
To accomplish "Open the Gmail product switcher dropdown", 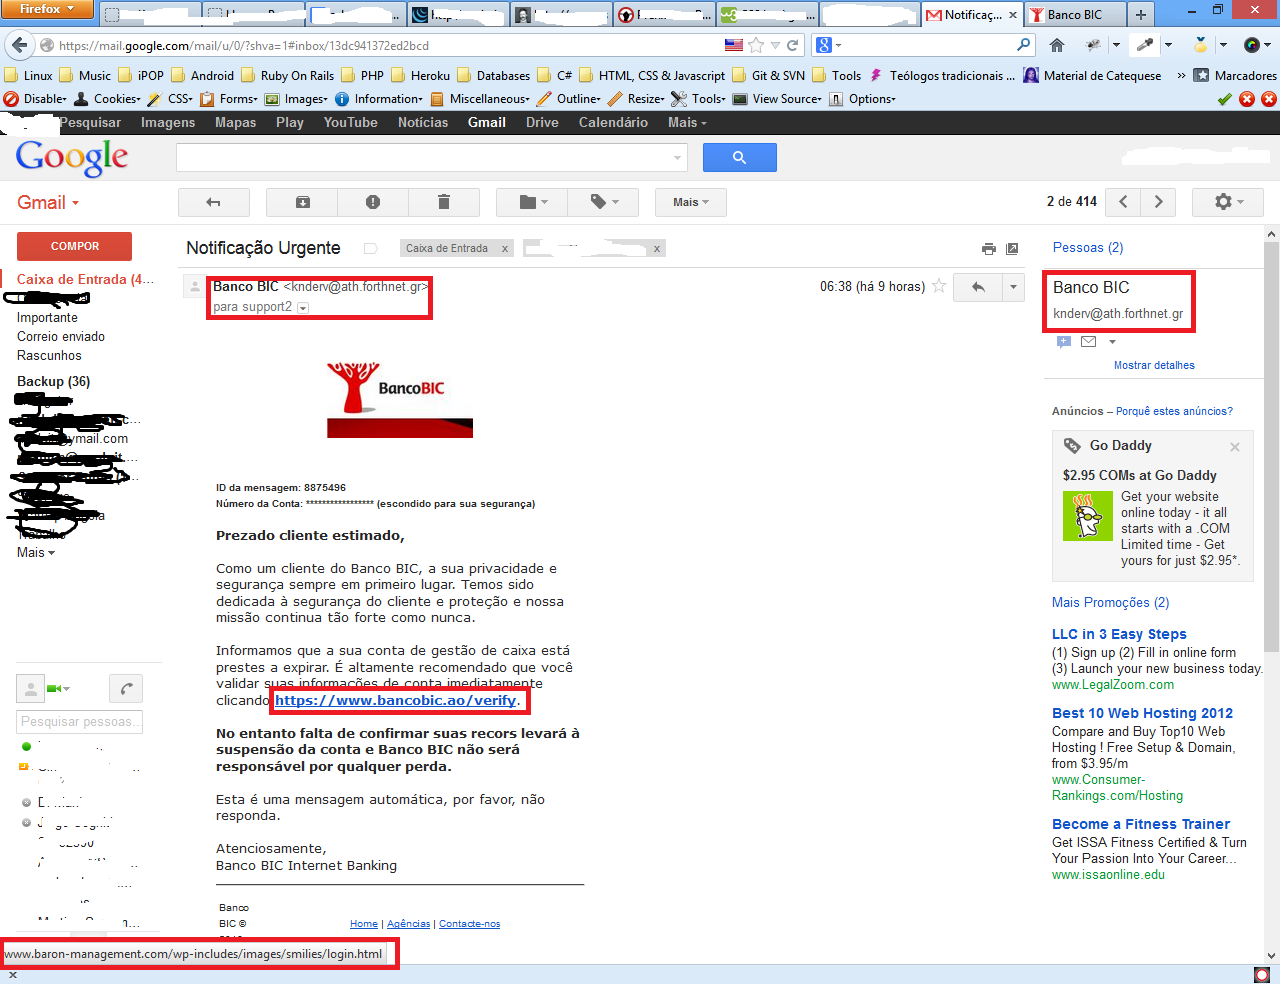I will (48, 202).
